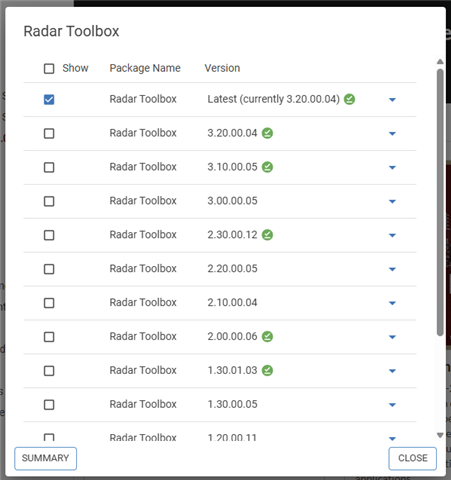Expand options arrow for version 2.20.00.05
Viewport: 451px width, 480px height.
pyautogui.click(x=392, y=269)
